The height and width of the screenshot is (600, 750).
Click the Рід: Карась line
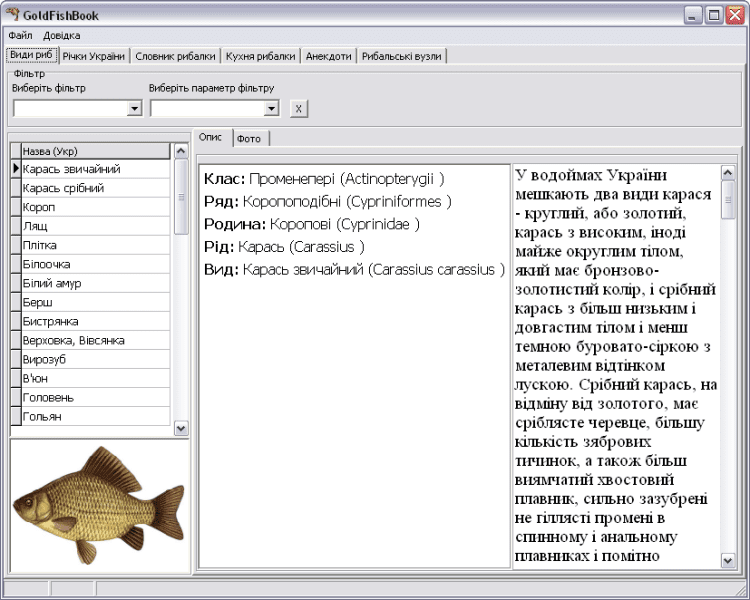(x=284, y=247)
